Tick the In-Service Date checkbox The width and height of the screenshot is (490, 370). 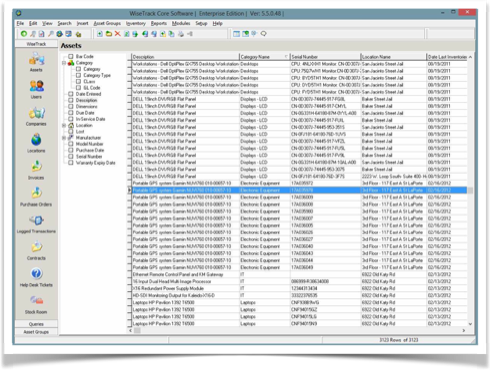[x=71, y=119]
